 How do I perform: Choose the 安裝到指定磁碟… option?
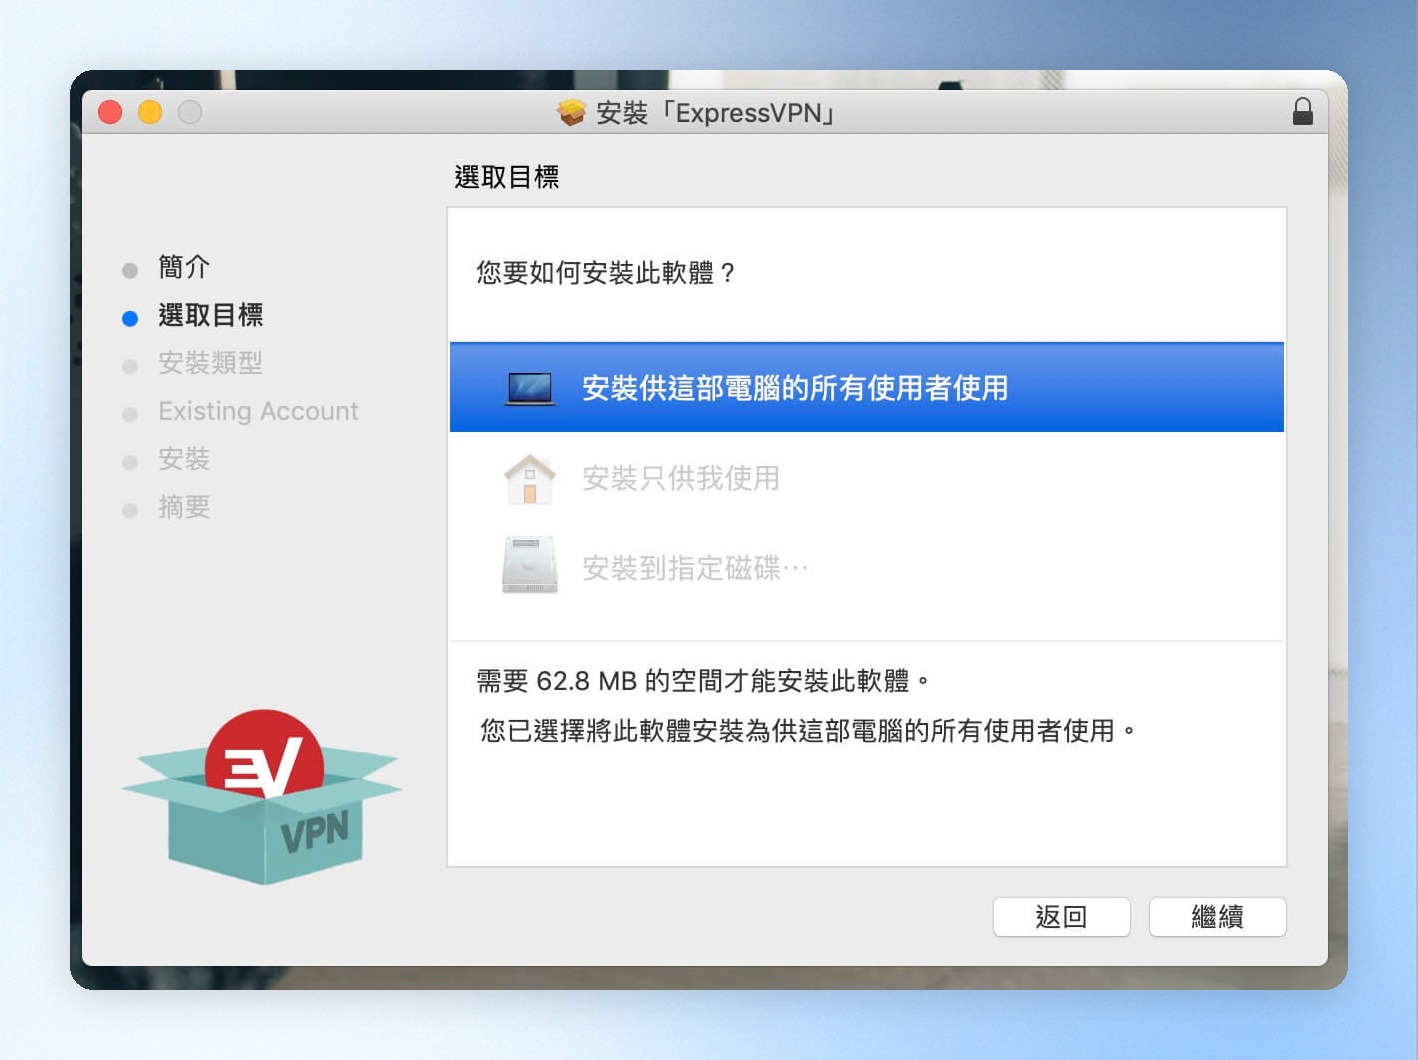point(867,567)
